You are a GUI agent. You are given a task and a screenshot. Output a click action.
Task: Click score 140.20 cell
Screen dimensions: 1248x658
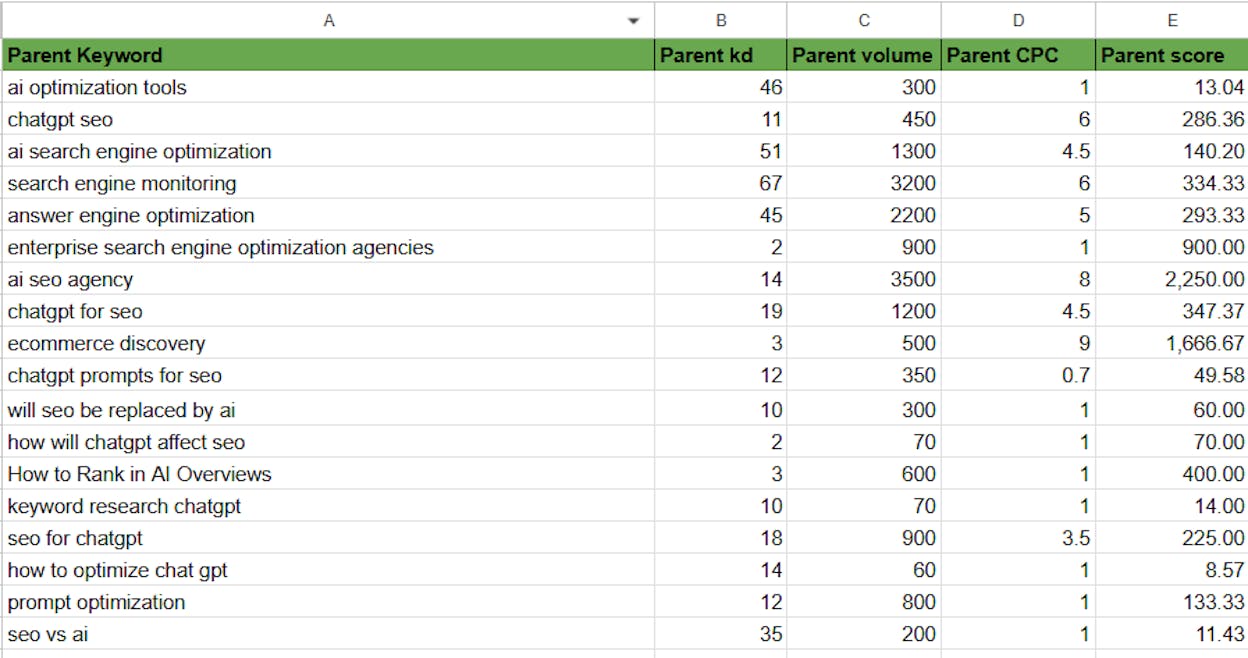click(1172, 151)
